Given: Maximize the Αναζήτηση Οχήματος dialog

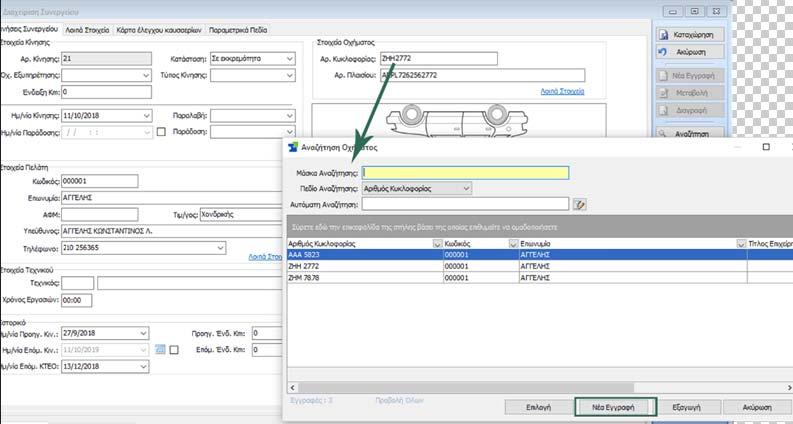Looking at the screenshot, I should click(766, 147).
